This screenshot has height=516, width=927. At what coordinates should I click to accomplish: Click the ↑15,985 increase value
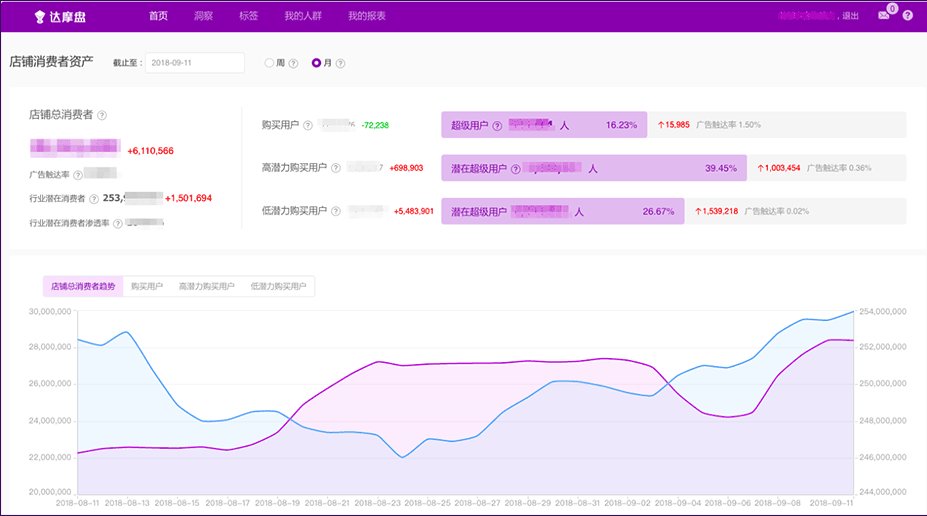coord(673,125)
